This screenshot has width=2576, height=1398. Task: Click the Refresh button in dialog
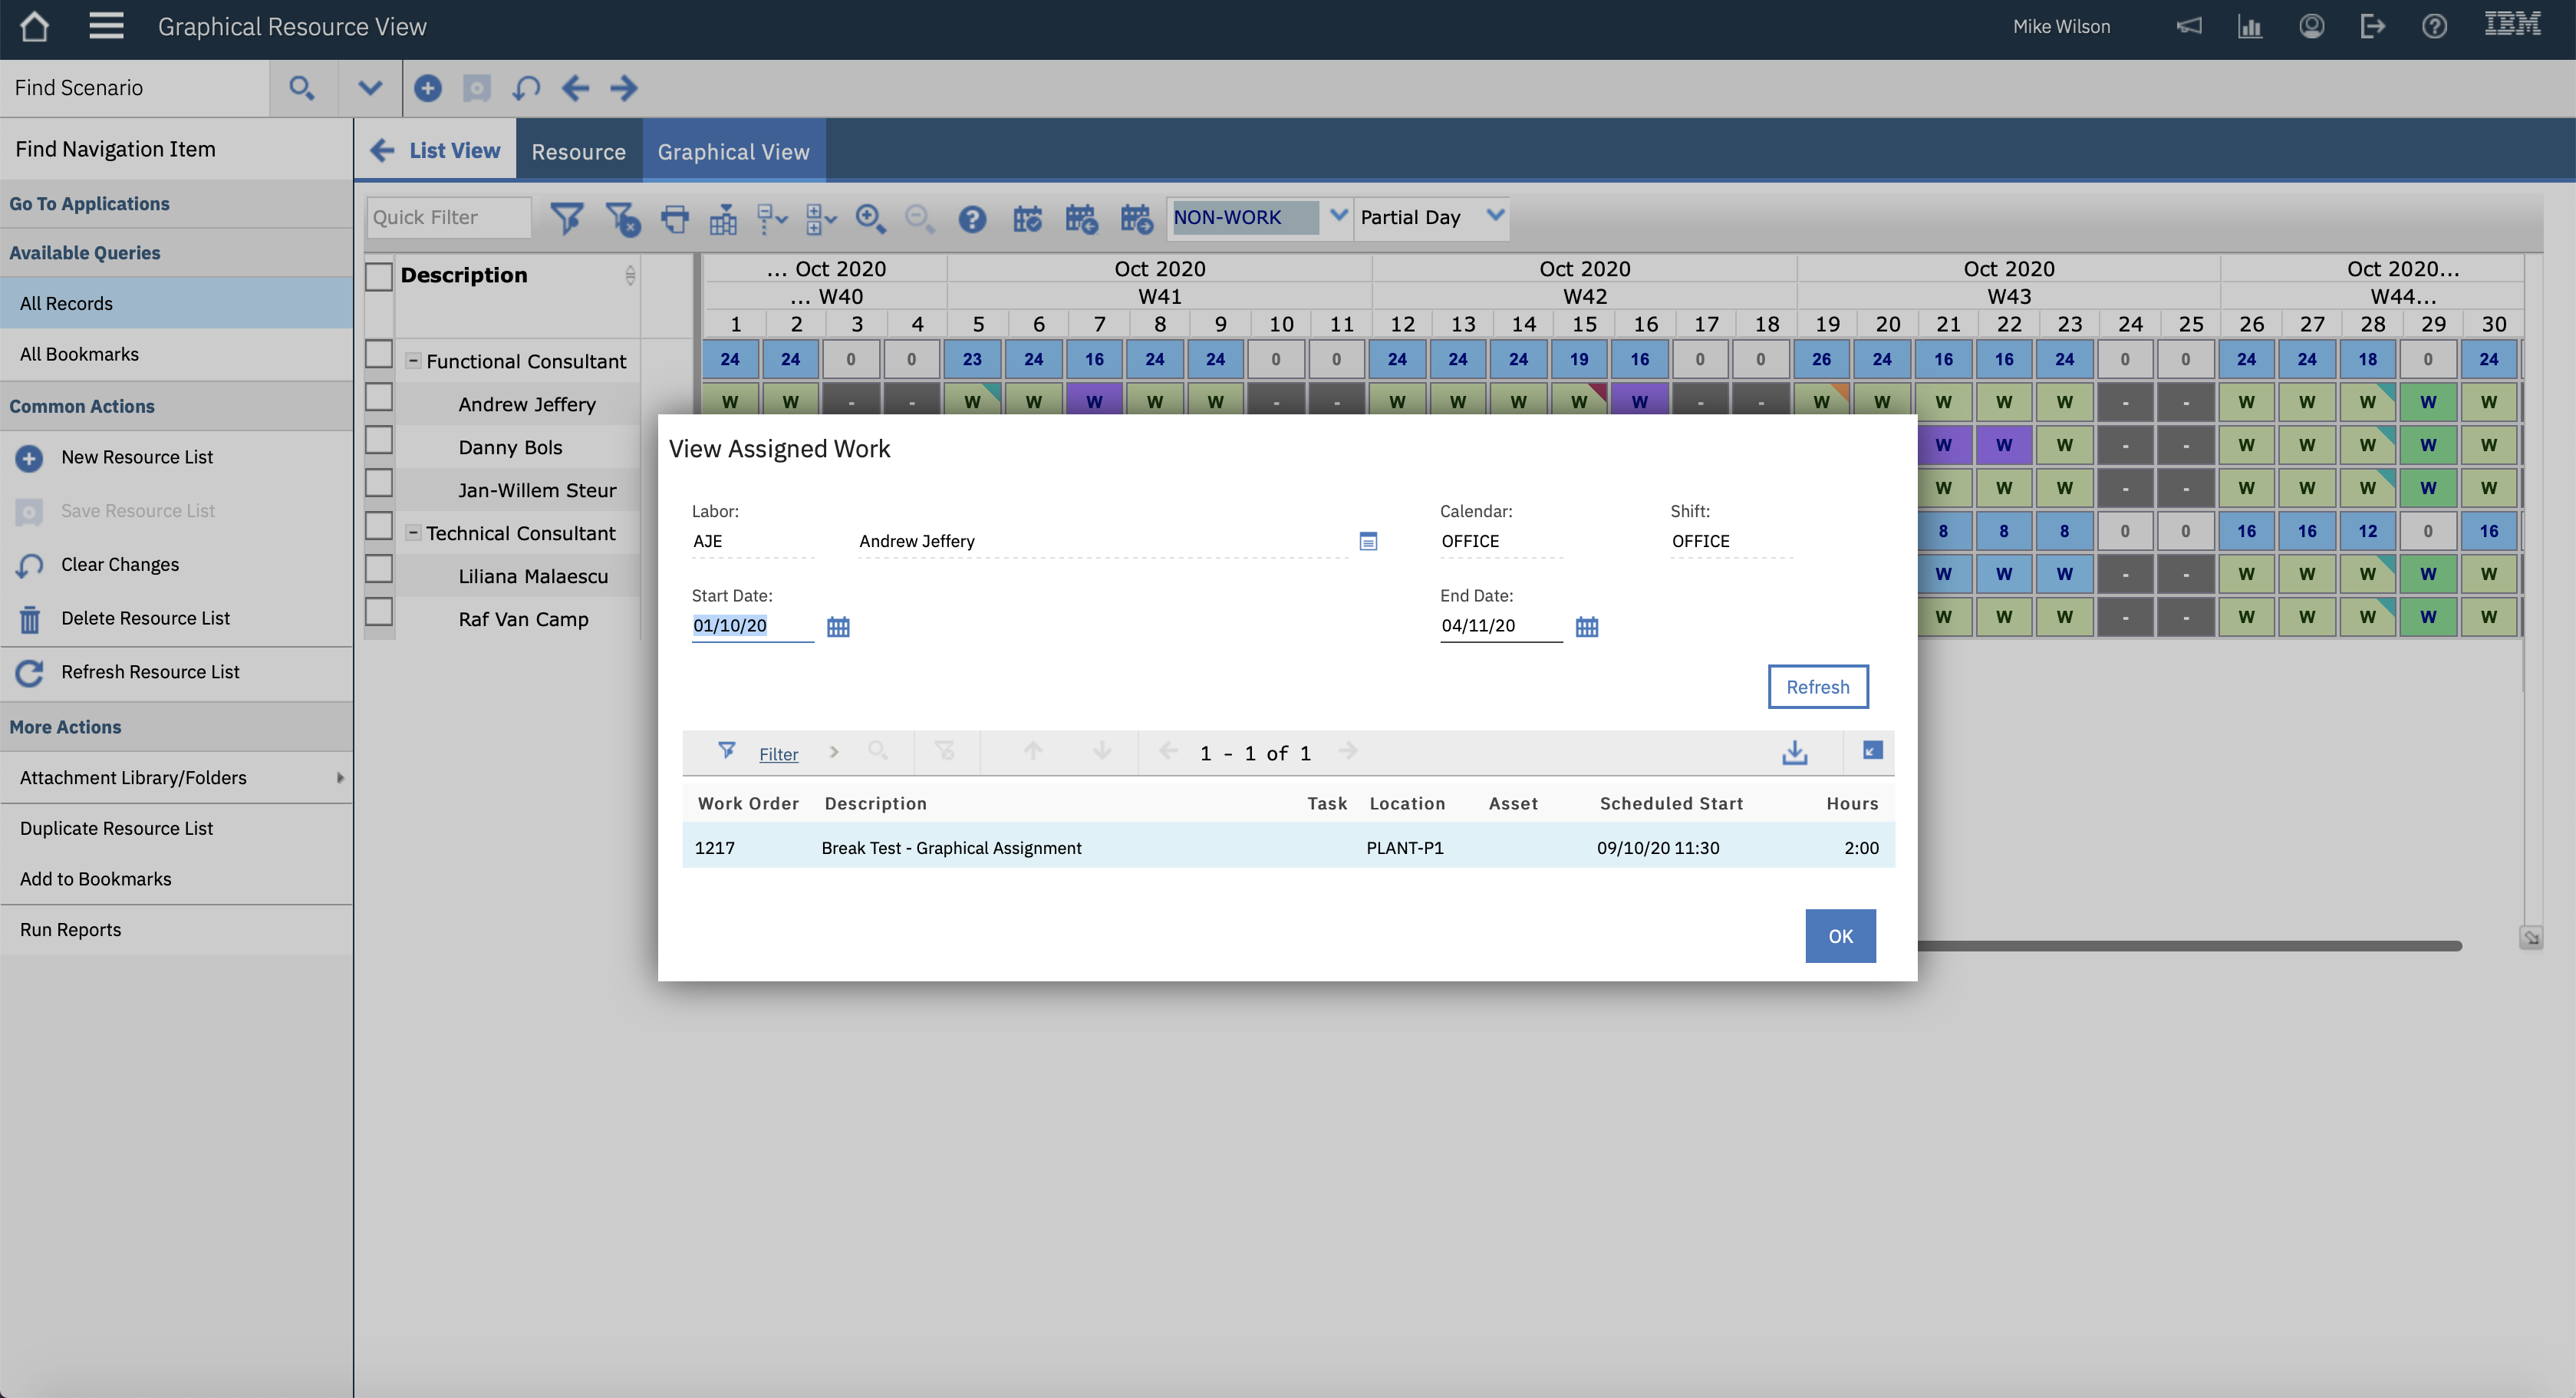coord(1817,687)
